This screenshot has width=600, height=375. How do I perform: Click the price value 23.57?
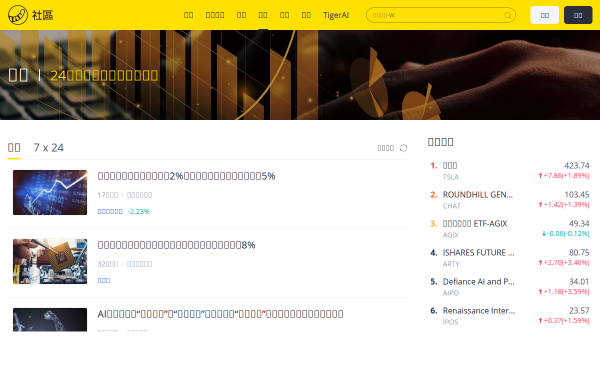coord(579,310)
